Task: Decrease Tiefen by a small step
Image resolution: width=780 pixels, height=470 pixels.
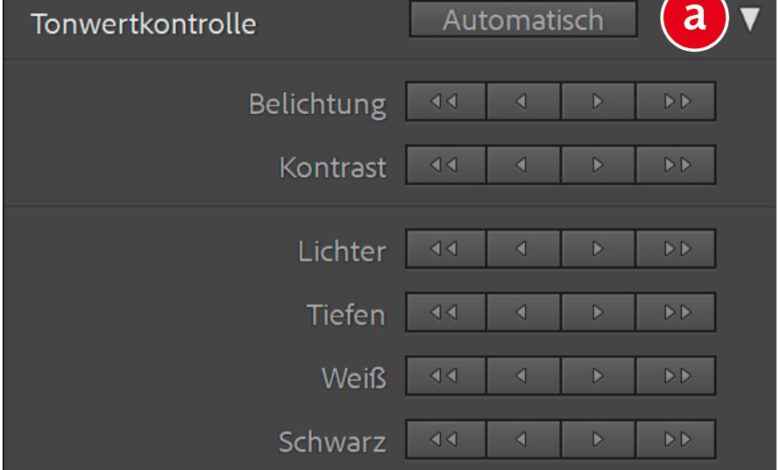Action: tap(523, 313)
